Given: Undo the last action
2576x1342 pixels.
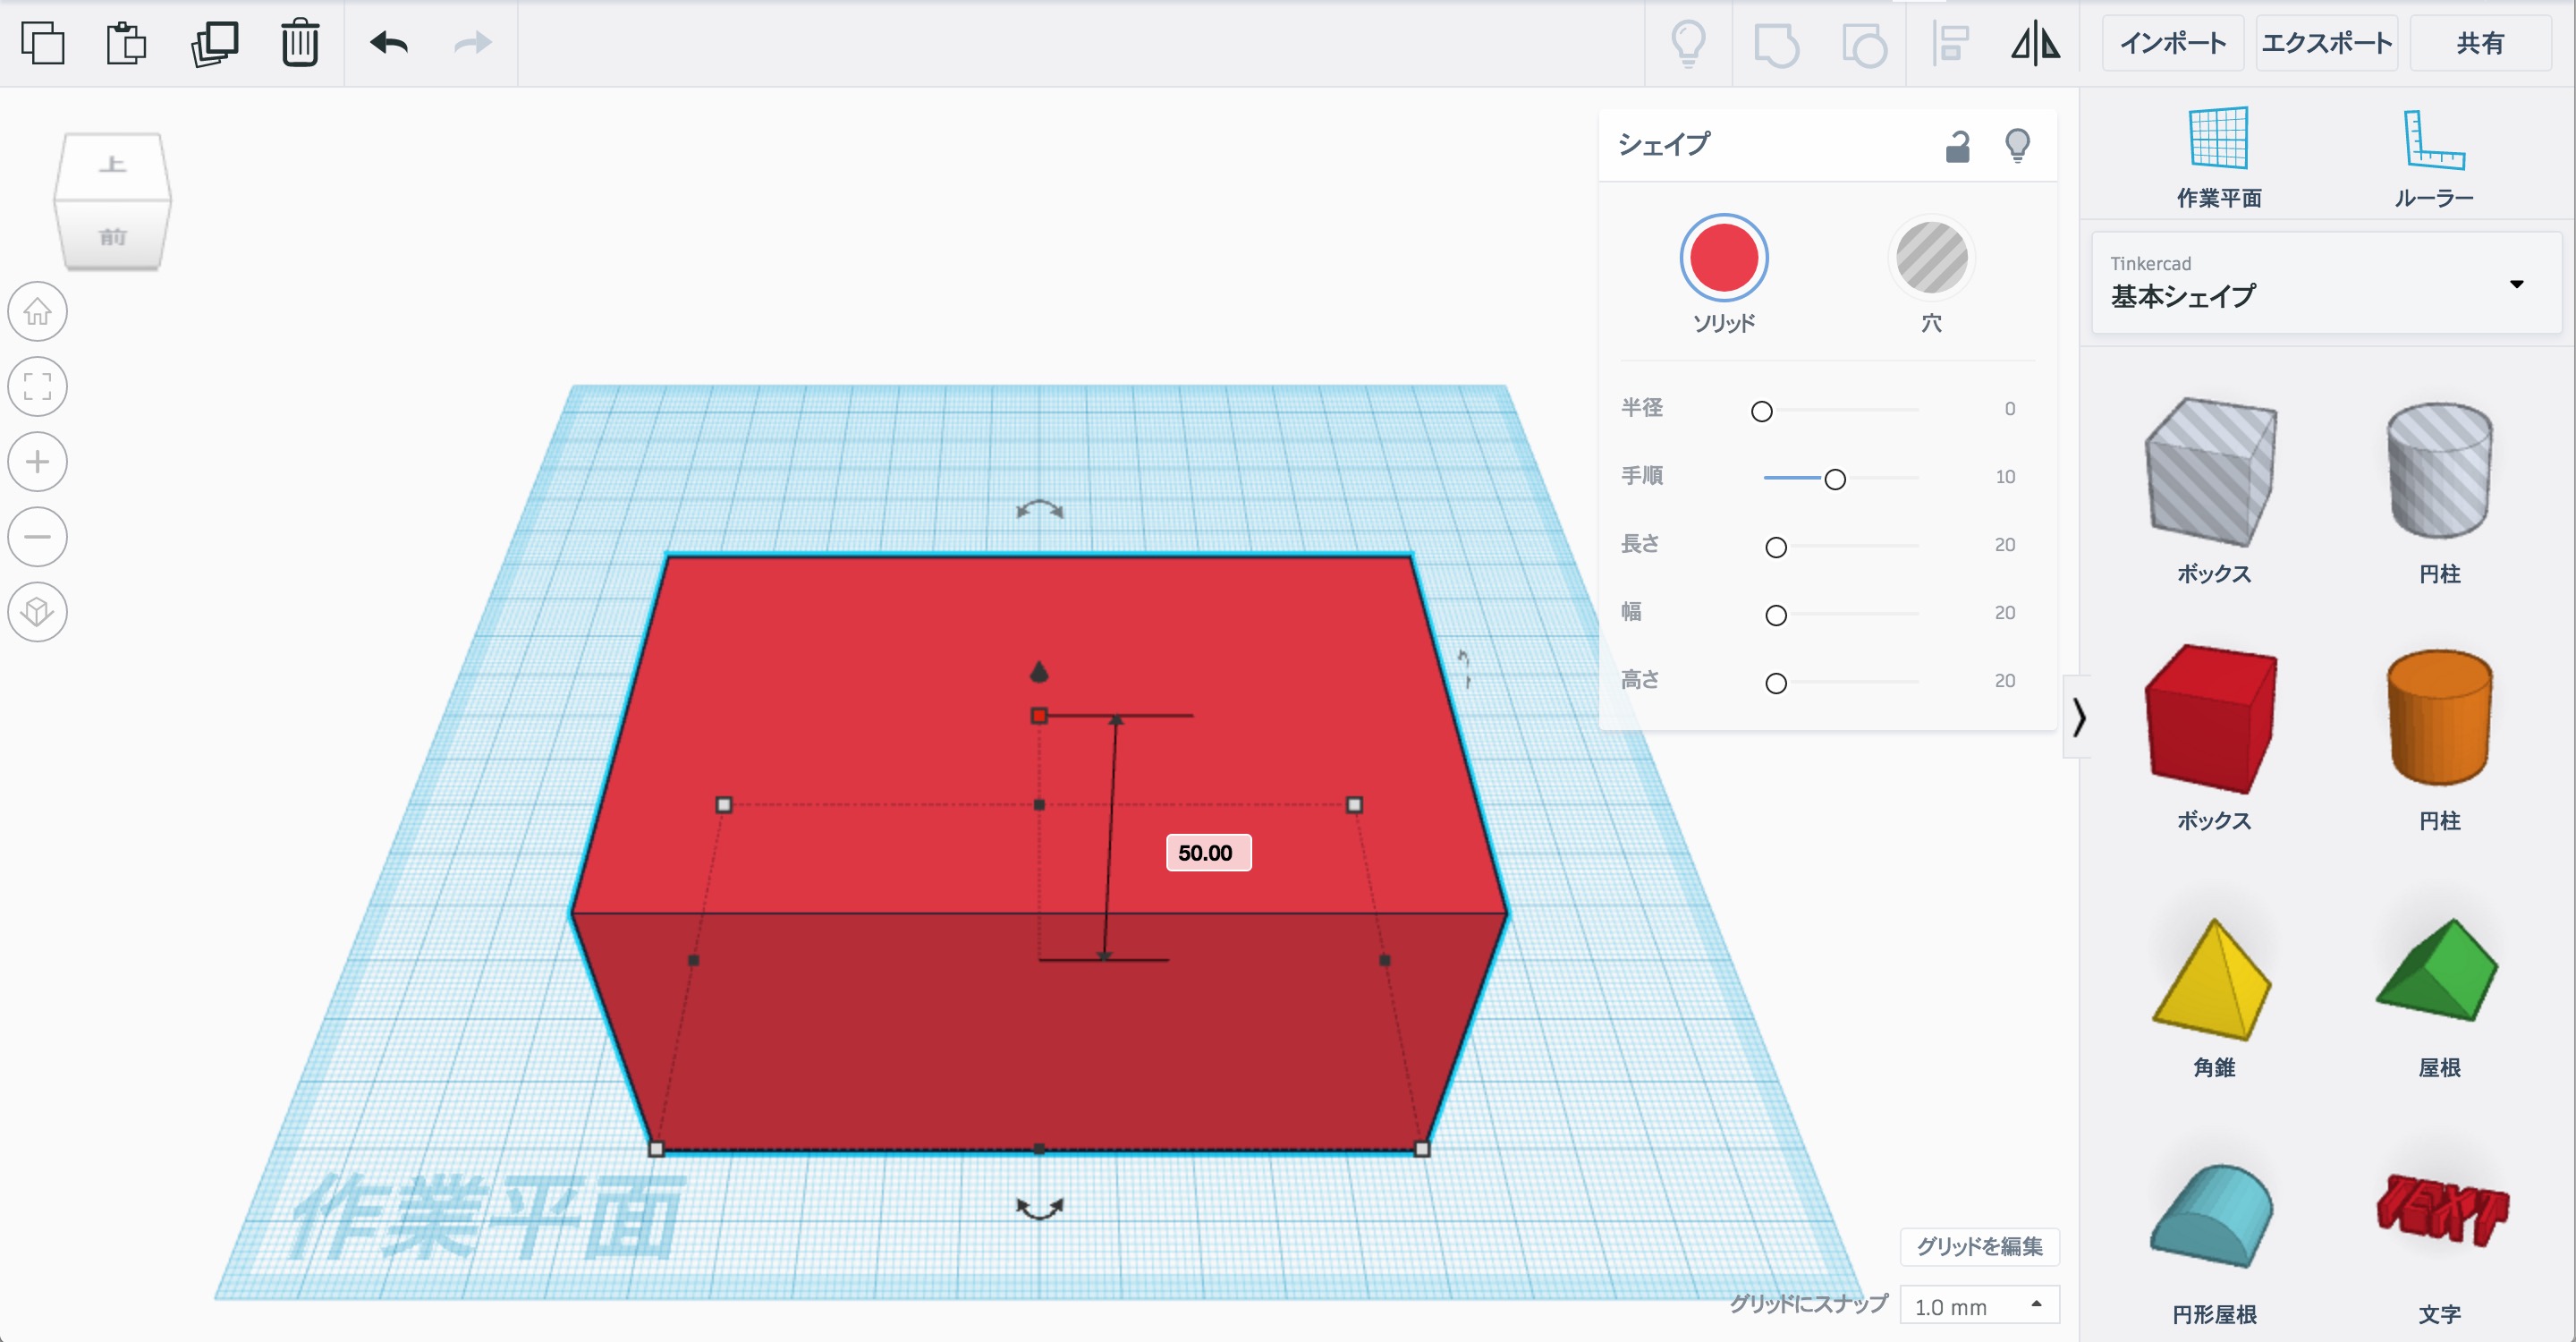Looking at the screenshot, I should [388, 43].
